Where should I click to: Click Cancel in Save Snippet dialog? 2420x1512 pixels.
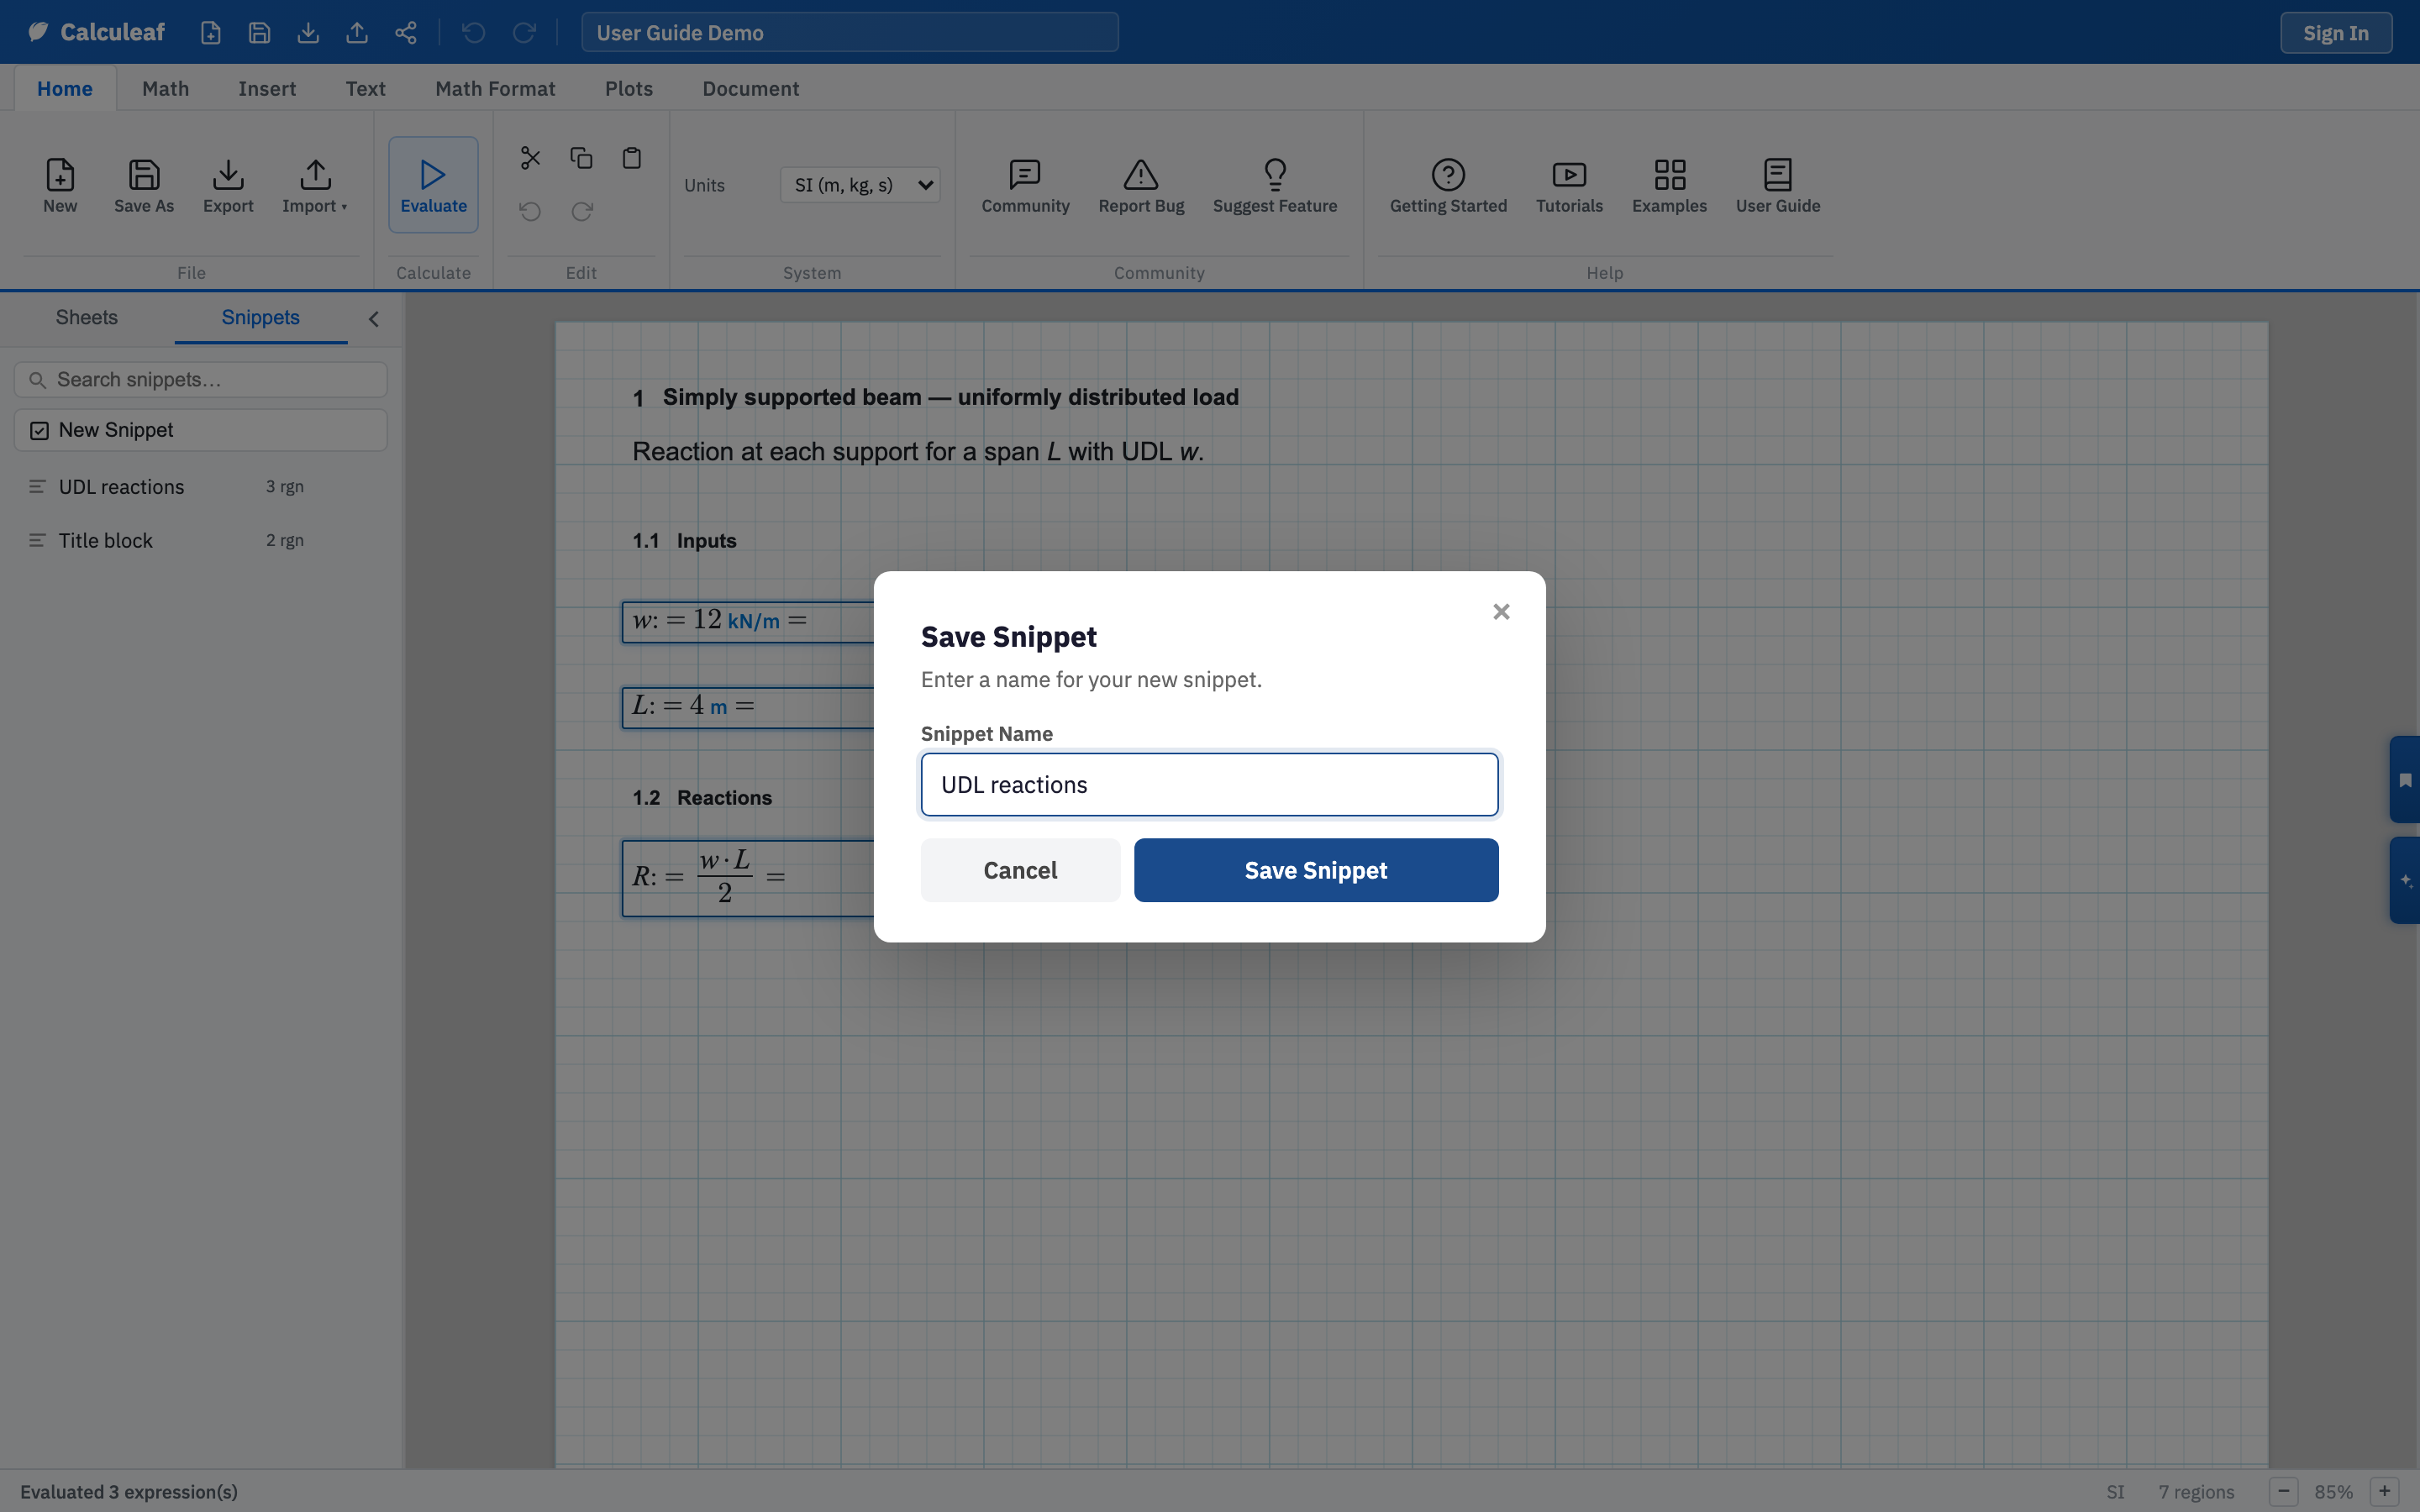[1020, 871]
